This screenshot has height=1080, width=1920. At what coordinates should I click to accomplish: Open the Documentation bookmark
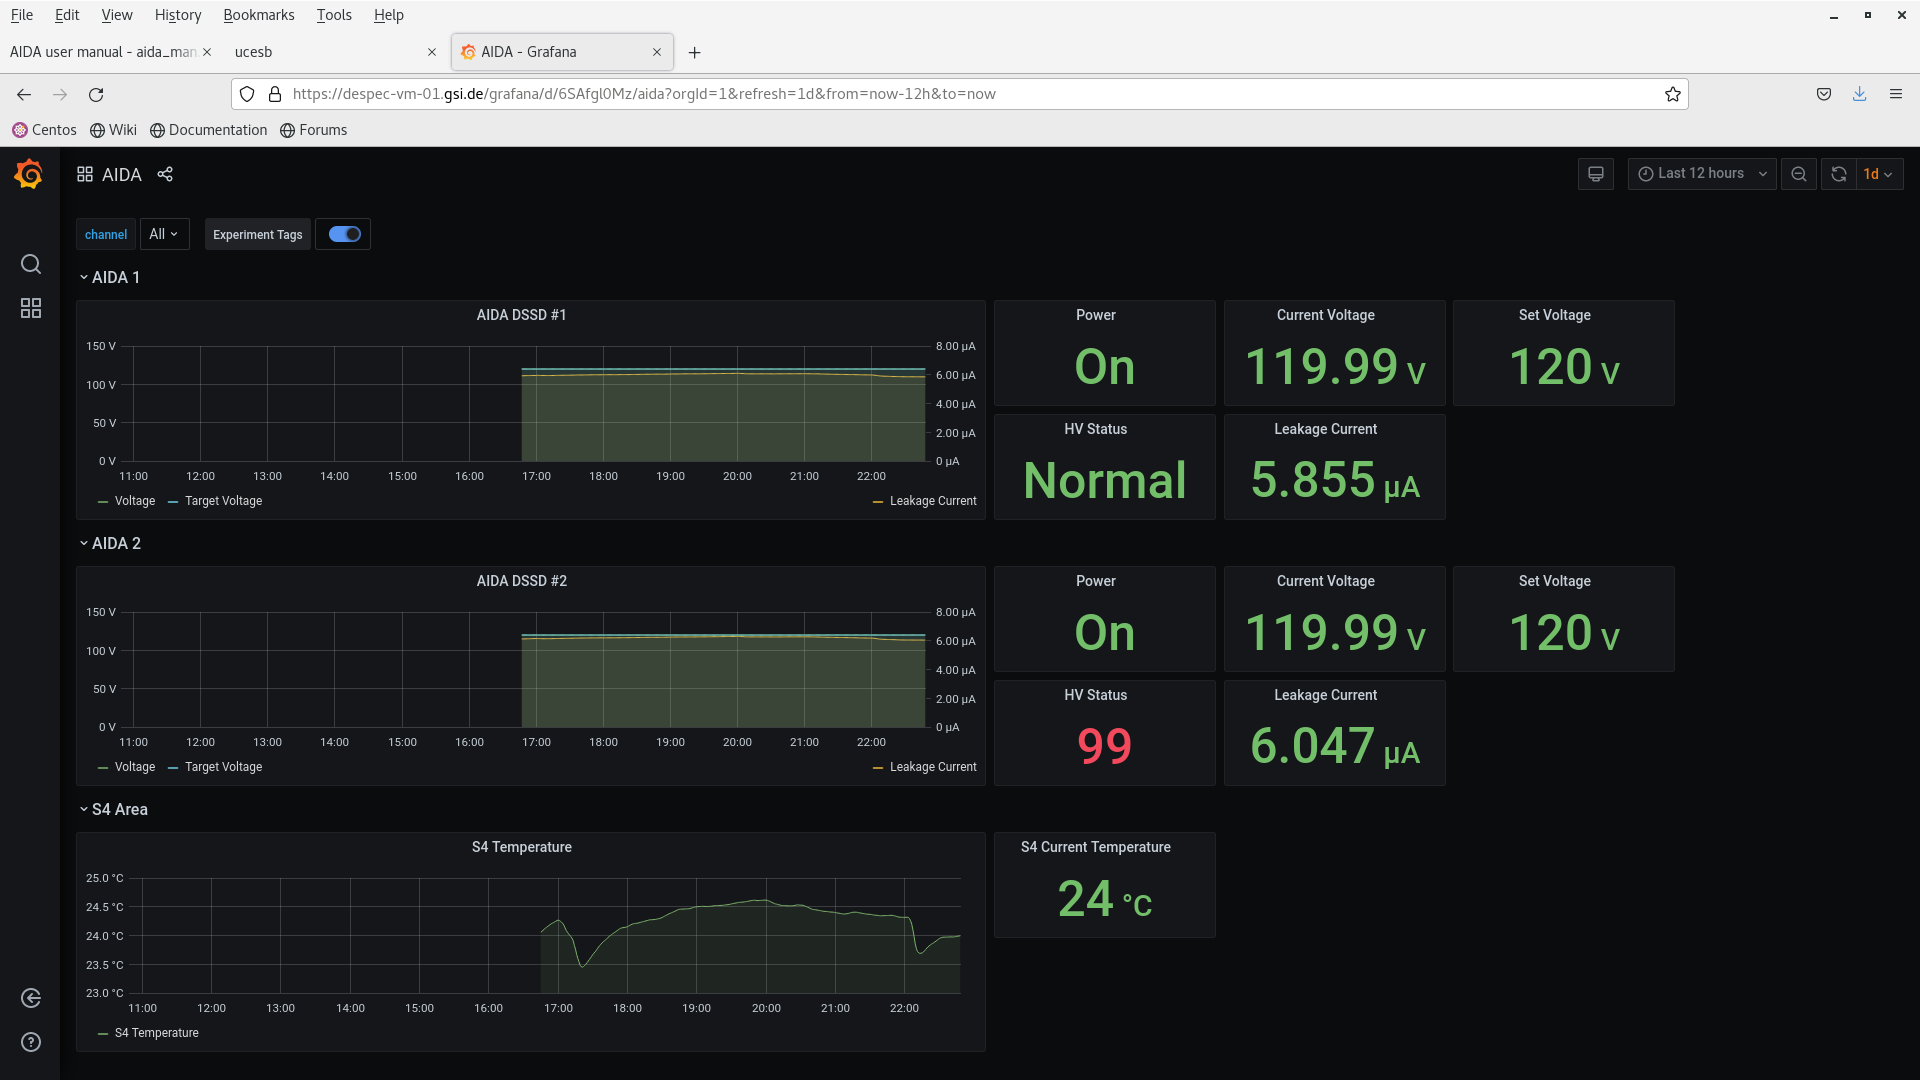tap(209, 130)
